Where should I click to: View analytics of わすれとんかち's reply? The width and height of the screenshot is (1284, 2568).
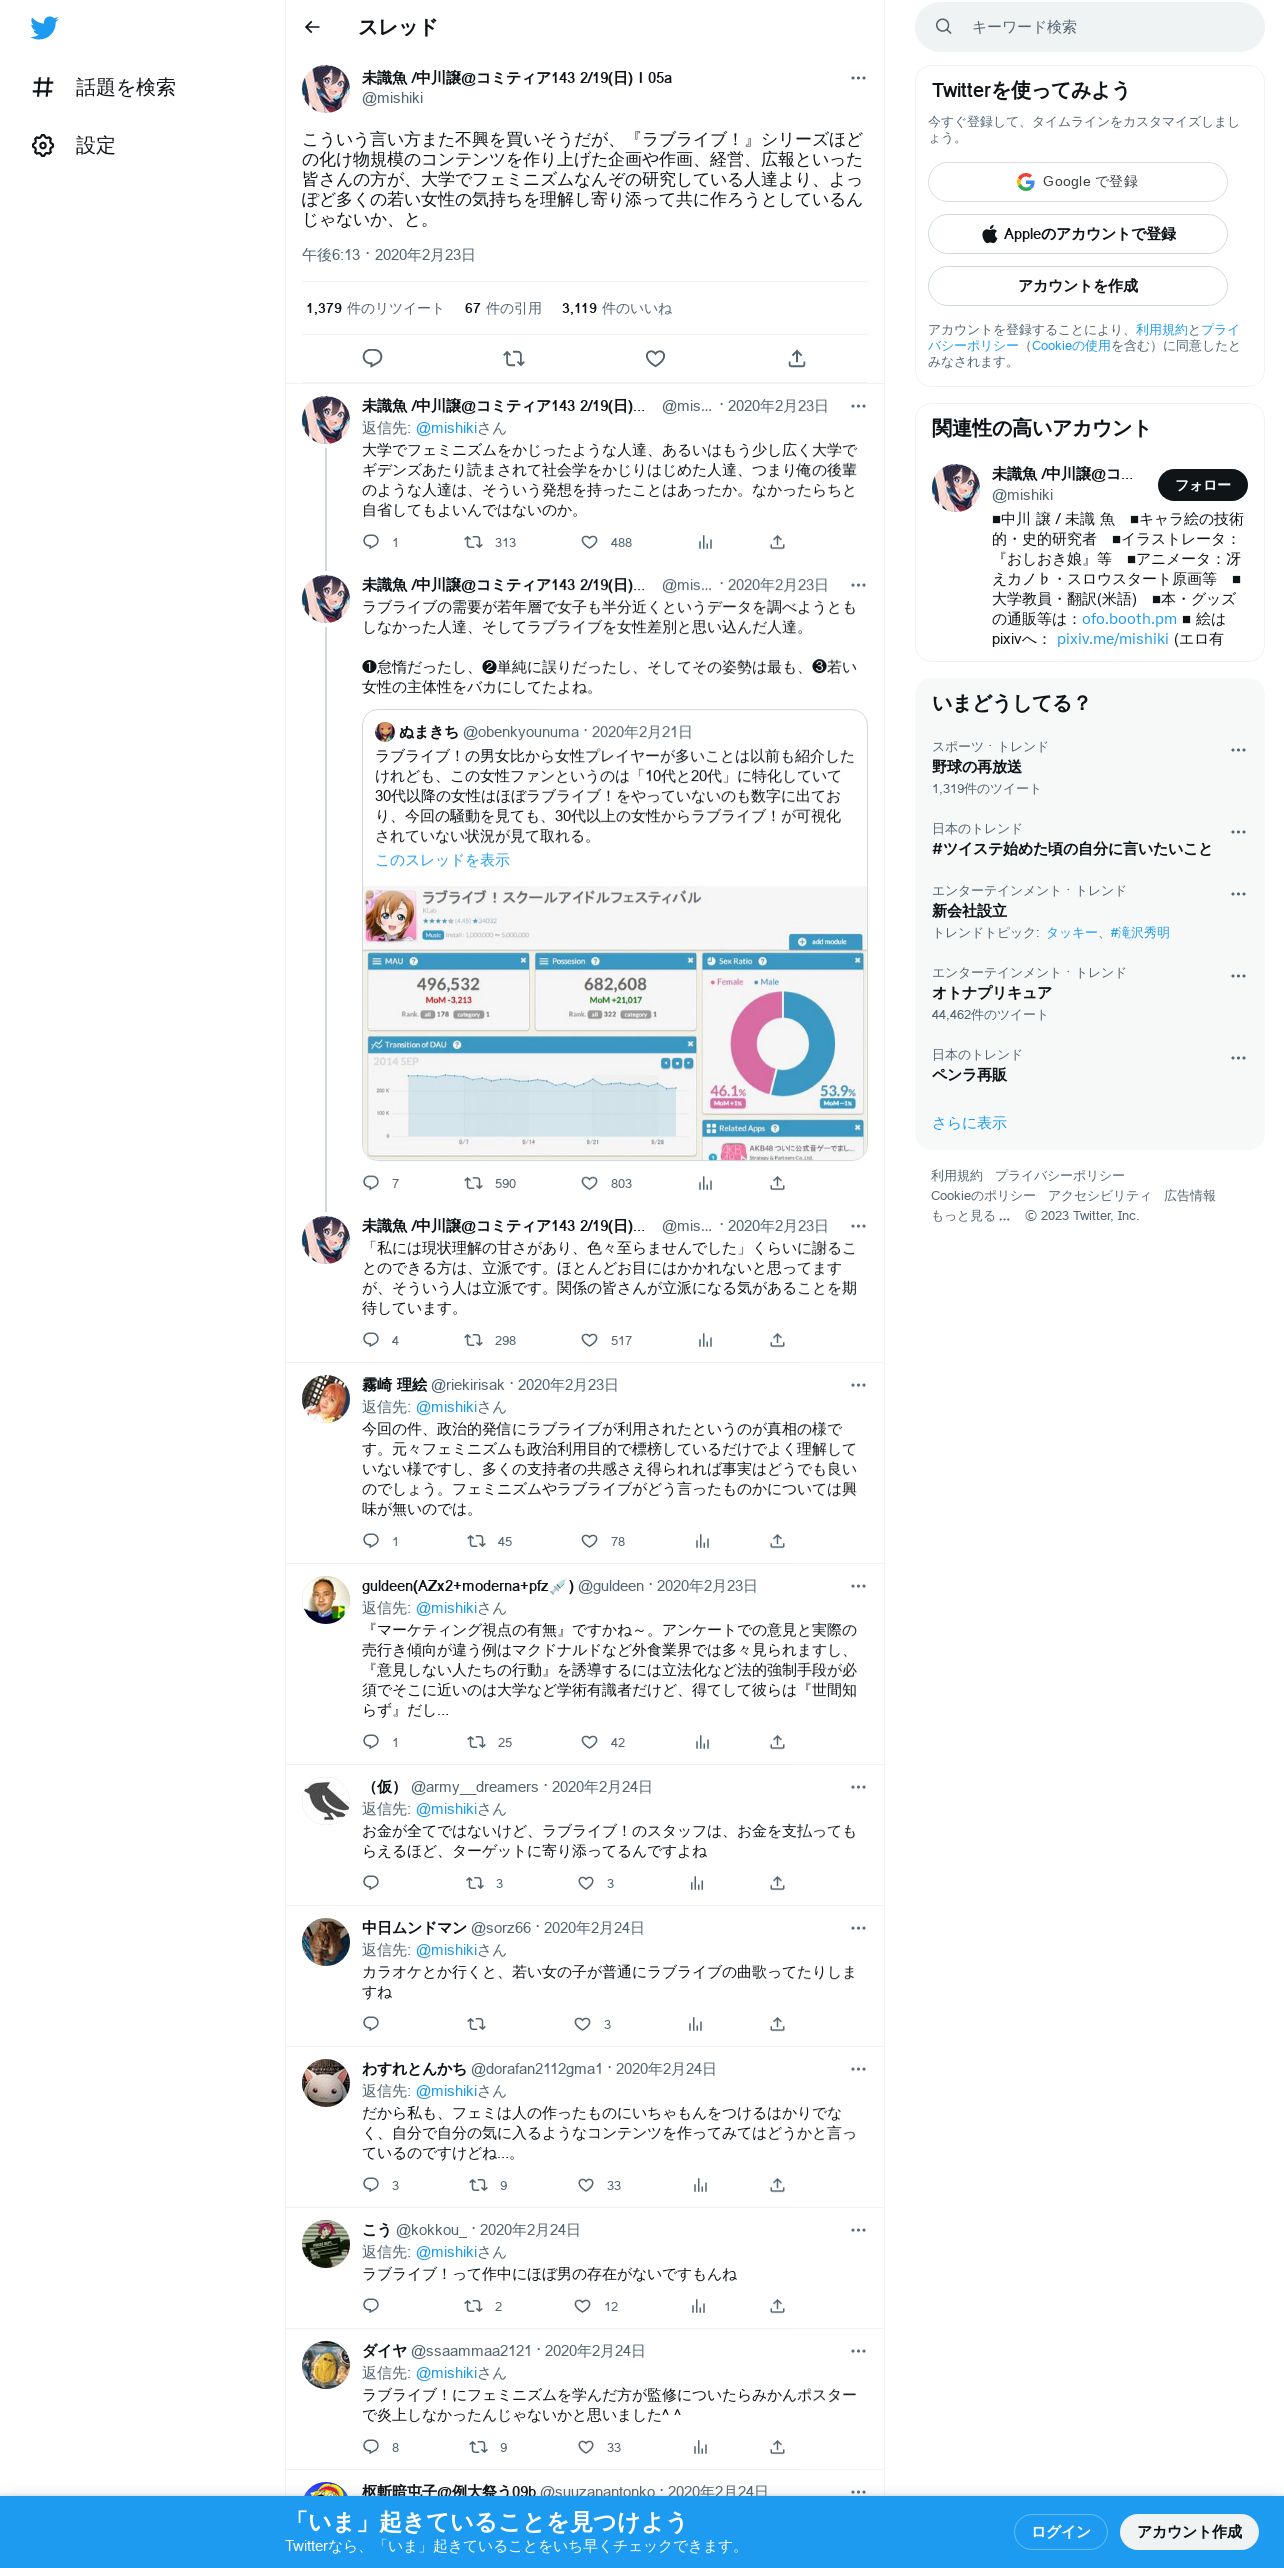(x=700, y=2185)
